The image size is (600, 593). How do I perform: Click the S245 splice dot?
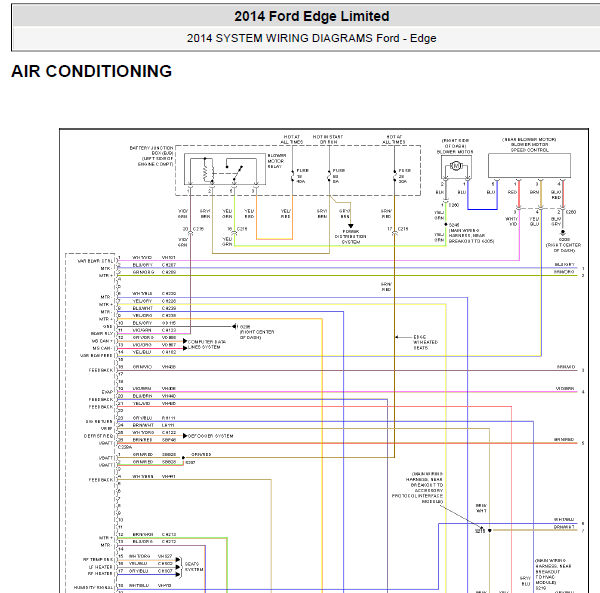pyautogui.click(x=446, y=225)
